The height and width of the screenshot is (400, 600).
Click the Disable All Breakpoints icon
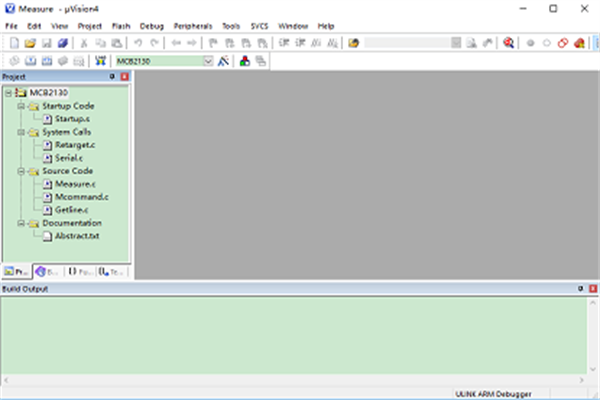tap(562, 43)
